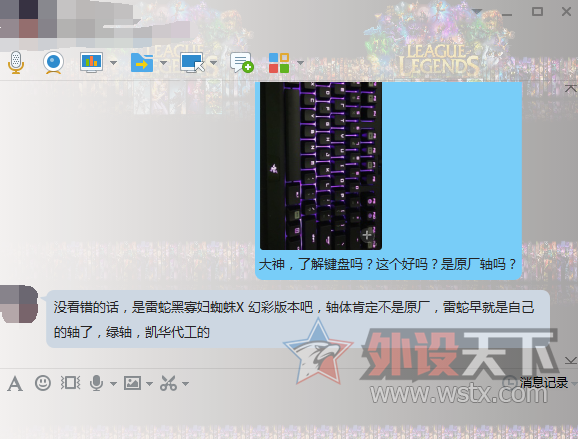Image resolution: width=578 pixels, height=439 pixels.
Task: Expand the screenshot options dropdown arrow
Action: (x=185, y=384)
